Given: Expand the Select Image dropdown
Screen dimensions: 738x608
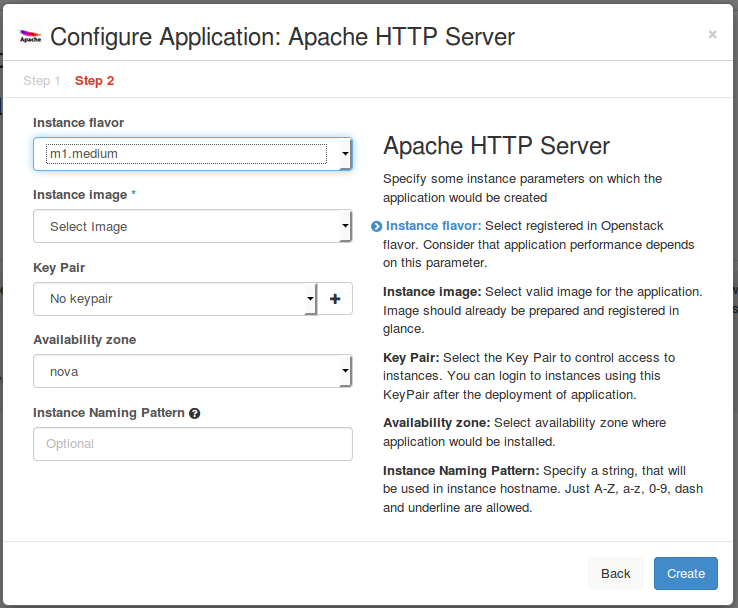Looking at the screenshot, I should (x=192, y=226).
